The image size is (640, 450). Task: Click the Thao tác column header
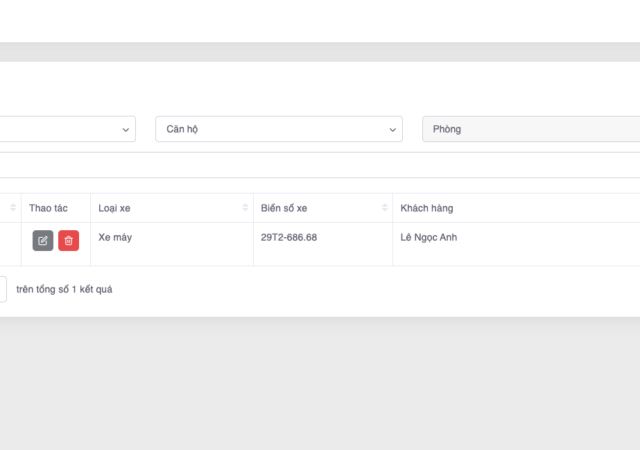pos(48,208)
